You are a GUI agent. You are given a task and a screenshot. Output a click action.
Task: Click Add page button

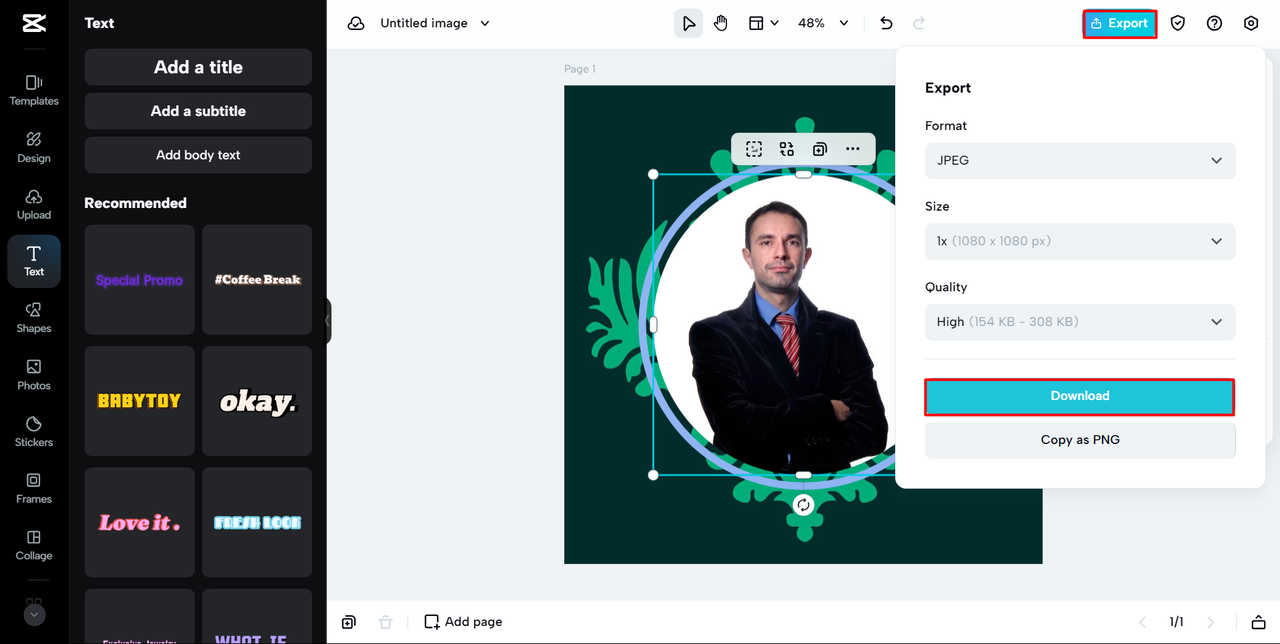[x=463, y=622]
